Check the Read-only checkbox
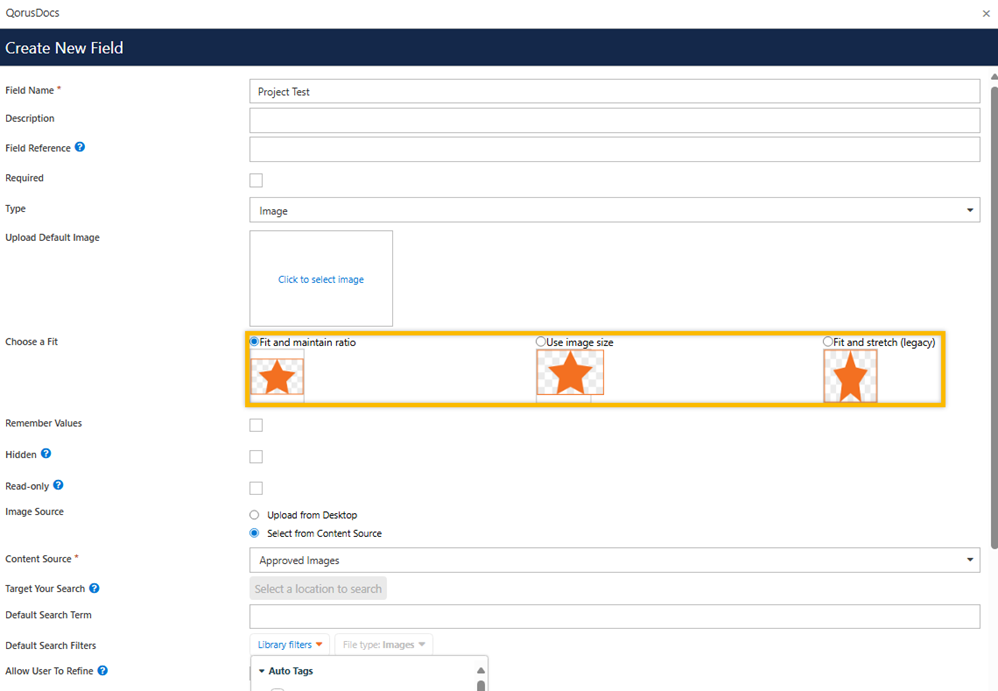The width and height of the screenshot is (998, 691). (256, 488)
